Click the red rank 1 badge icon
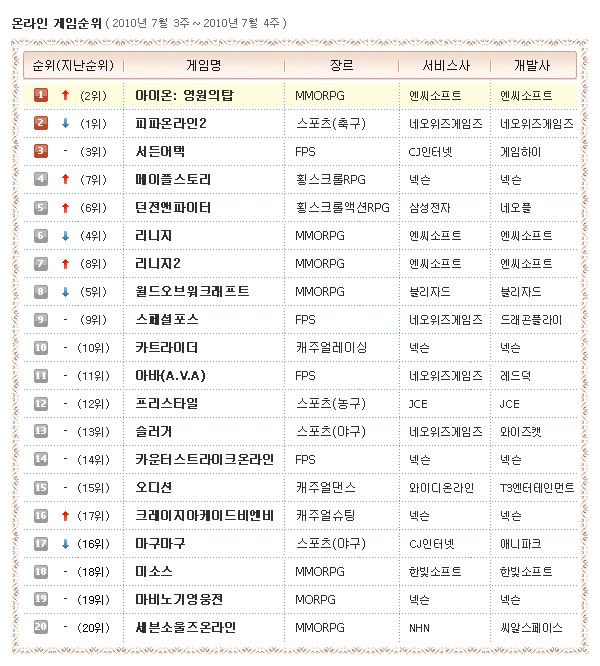The height and width of the screenshot is (666, 600). (x=41, y=95)
